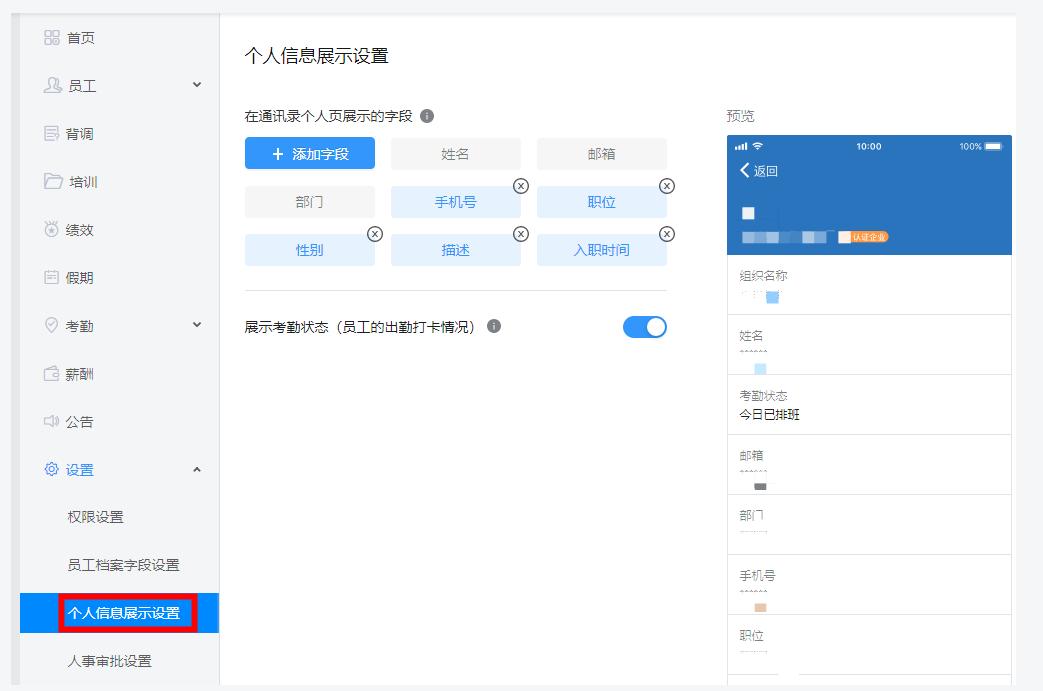Click the 公告 announcement icon
Screen dimensions: 1043x691
55,422
